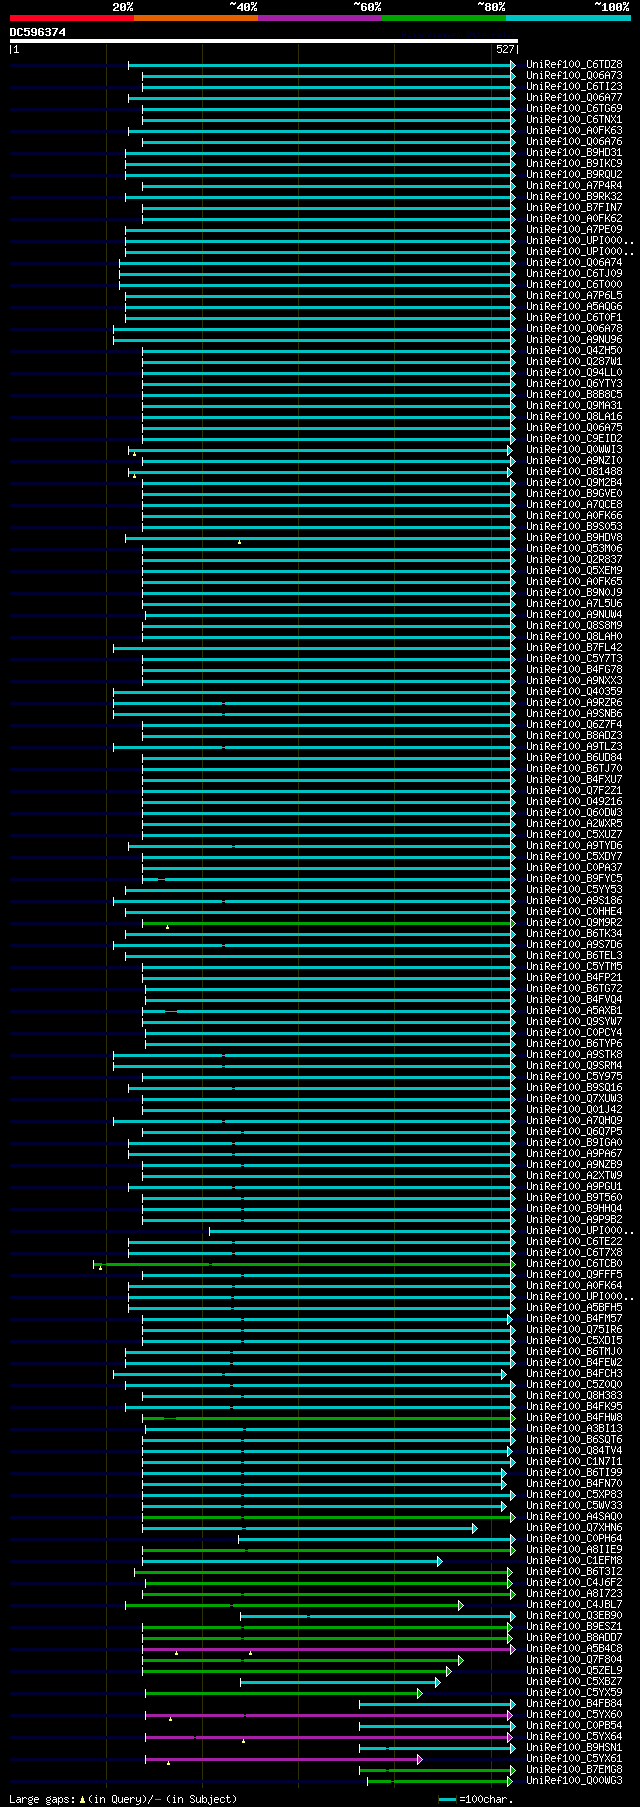Click UniRef100_B9N0J9 label
Image resolution: width=640 pixels, height=1807 pixels.
pyautogui.click(x=574, y=592)
